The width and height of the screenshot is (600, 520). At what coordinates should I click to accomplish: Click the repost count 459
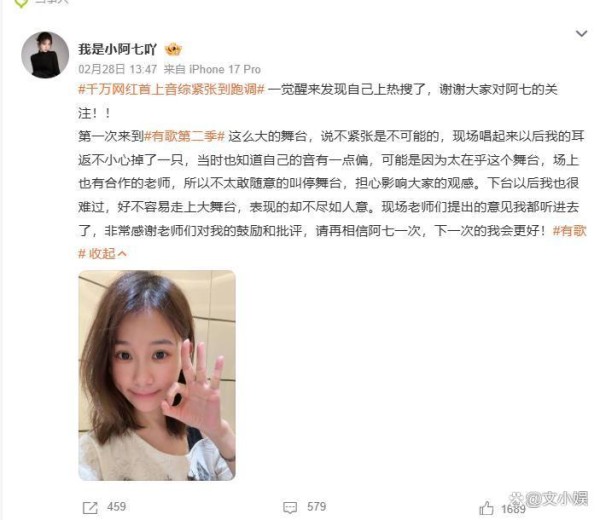click(116, 507)
